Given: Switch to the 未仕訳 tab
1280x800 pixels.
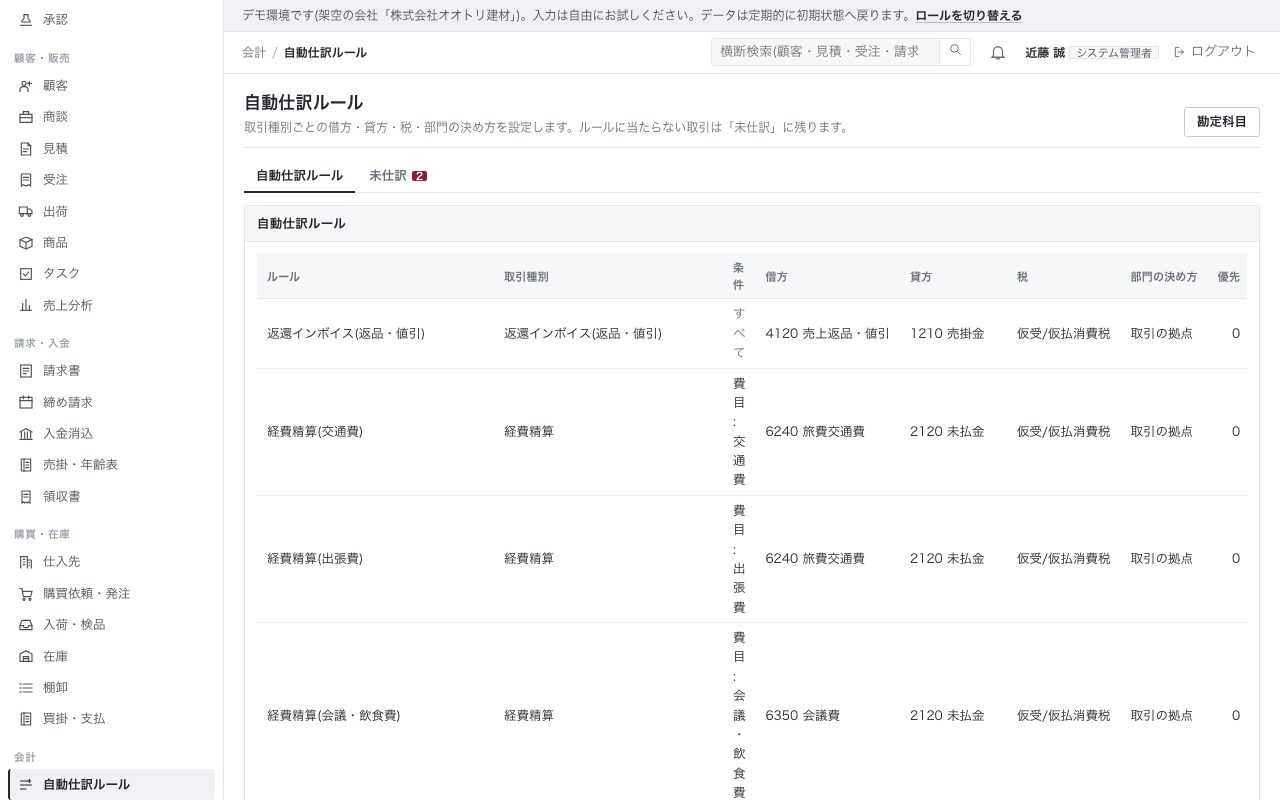Looking at the screenshot, I should pyautogui.click(x=398, y=176).
